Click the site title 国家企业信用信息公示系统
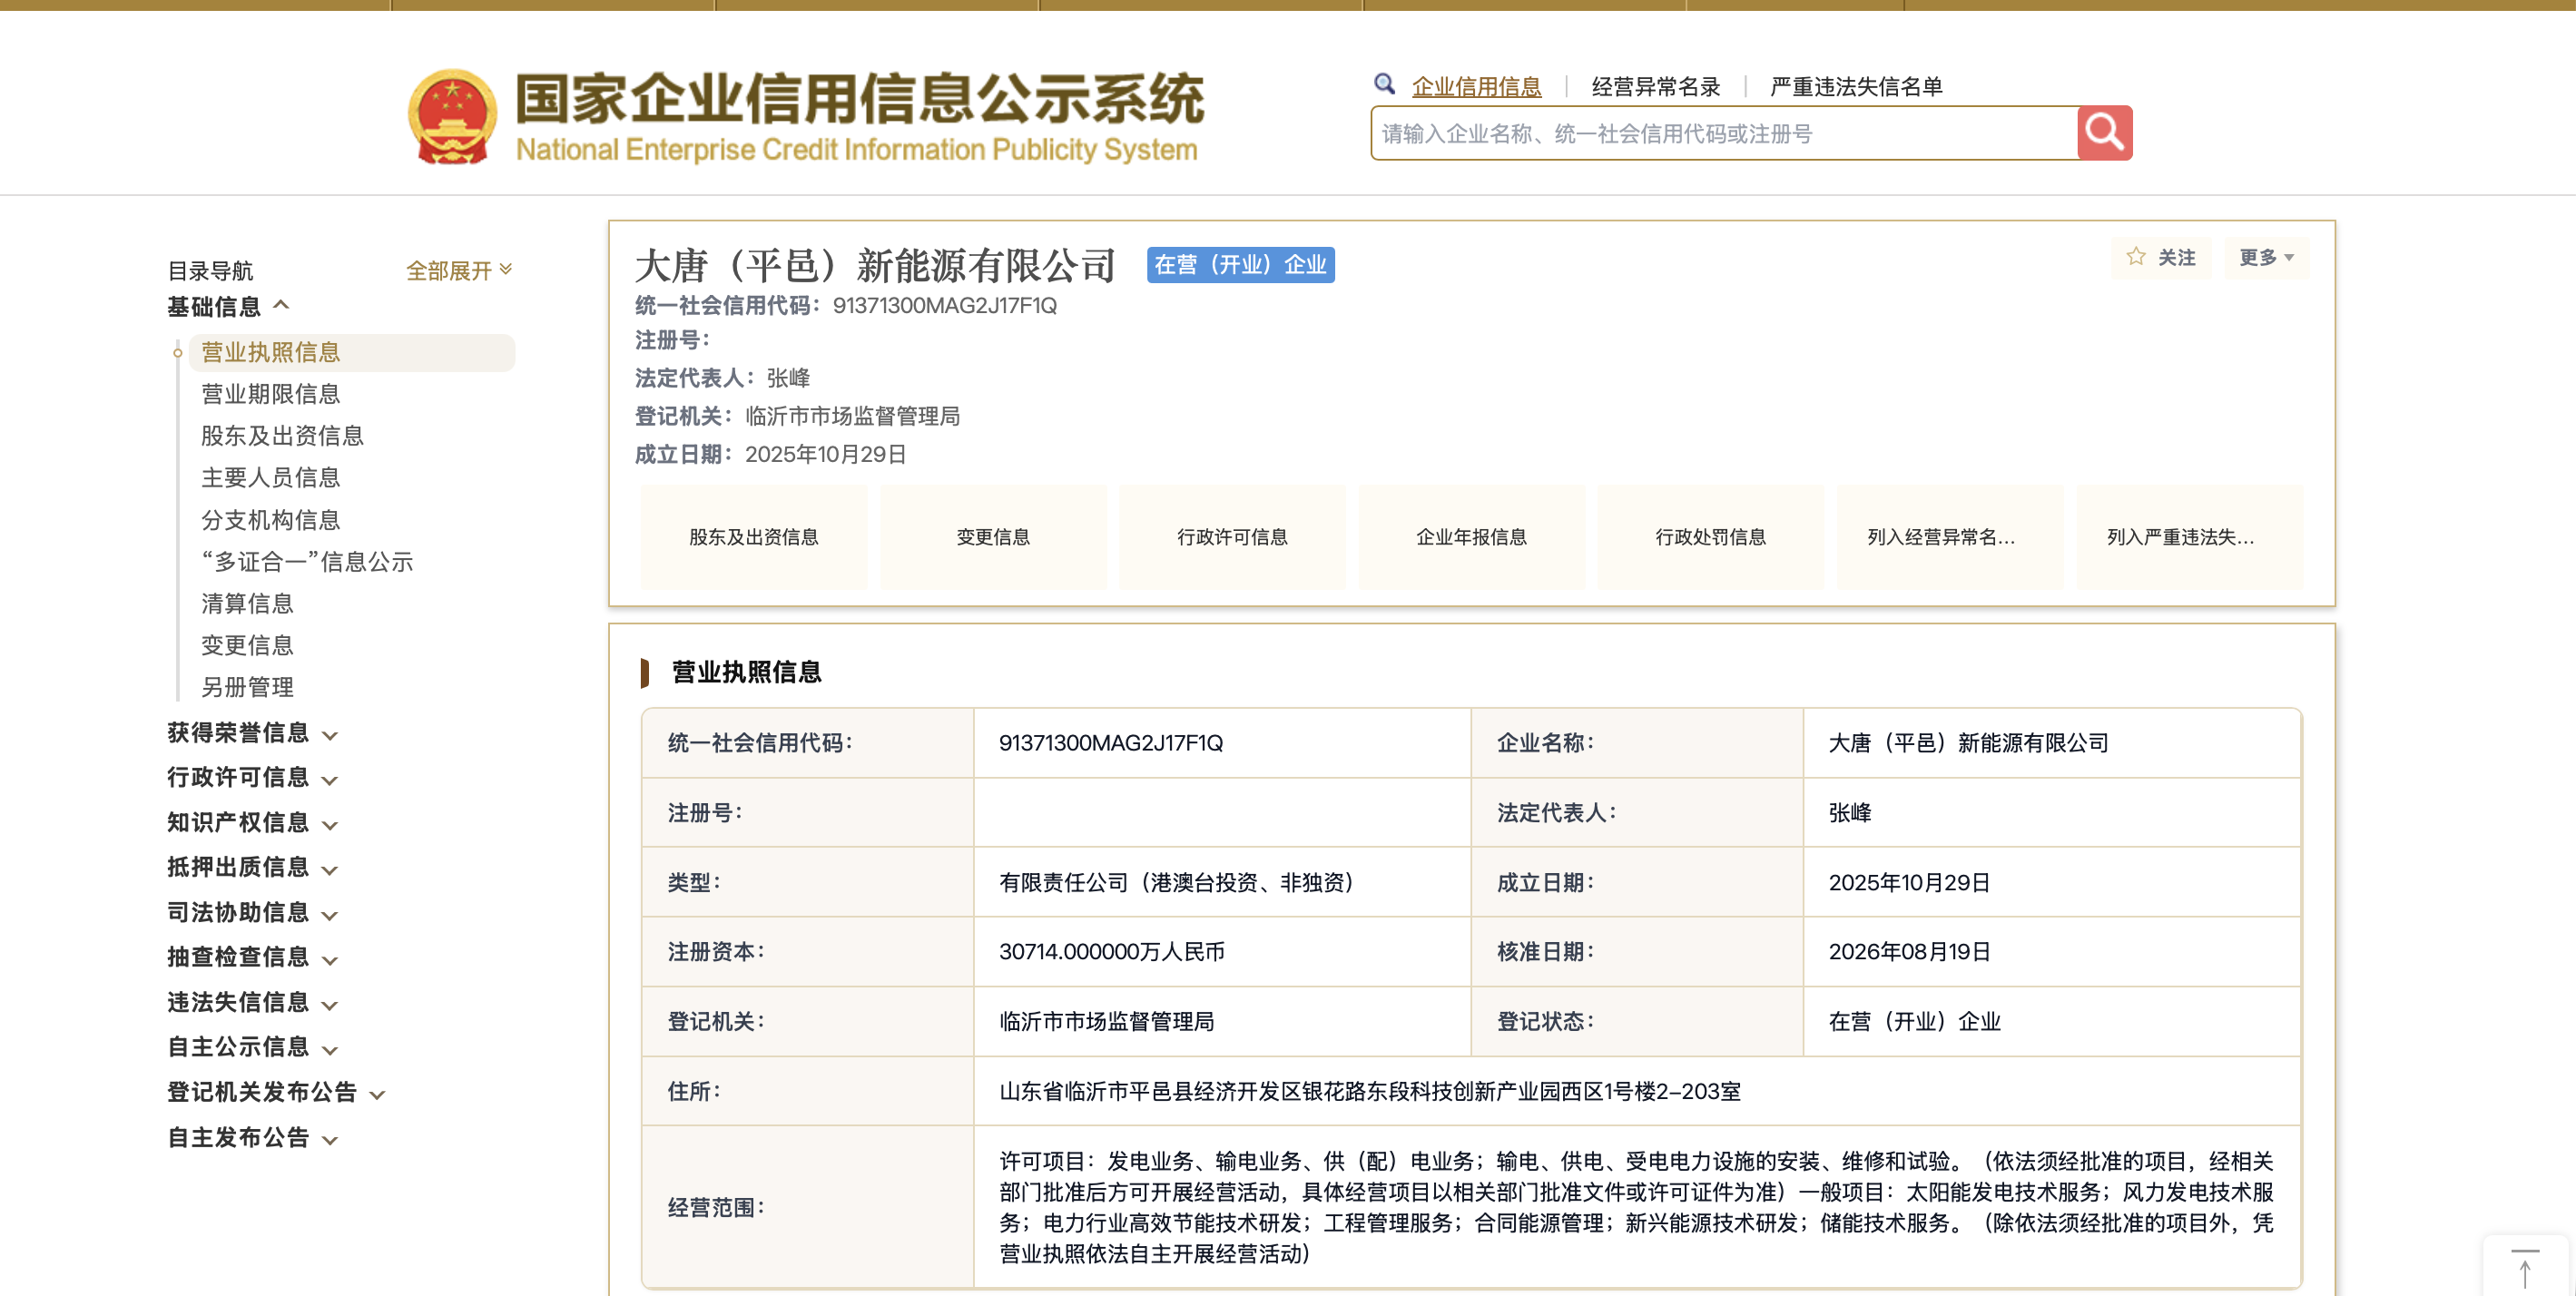The image size is (2576, 1296). pyautogui.click(x=860, y=98)
